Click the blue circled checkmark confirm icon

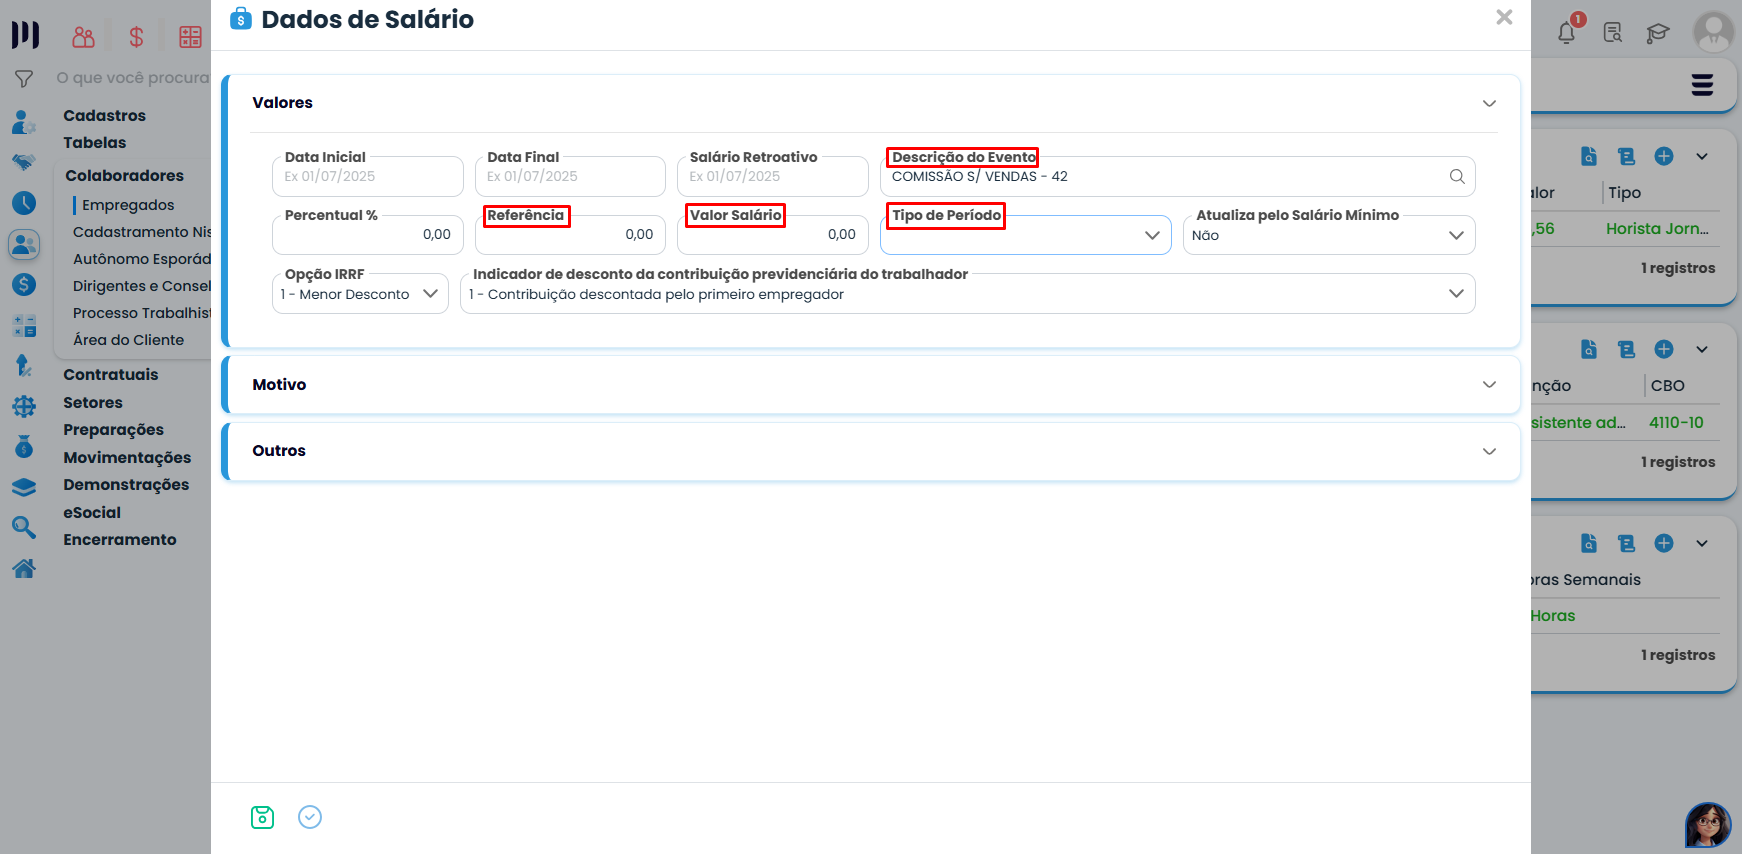[x=310, y=817]
